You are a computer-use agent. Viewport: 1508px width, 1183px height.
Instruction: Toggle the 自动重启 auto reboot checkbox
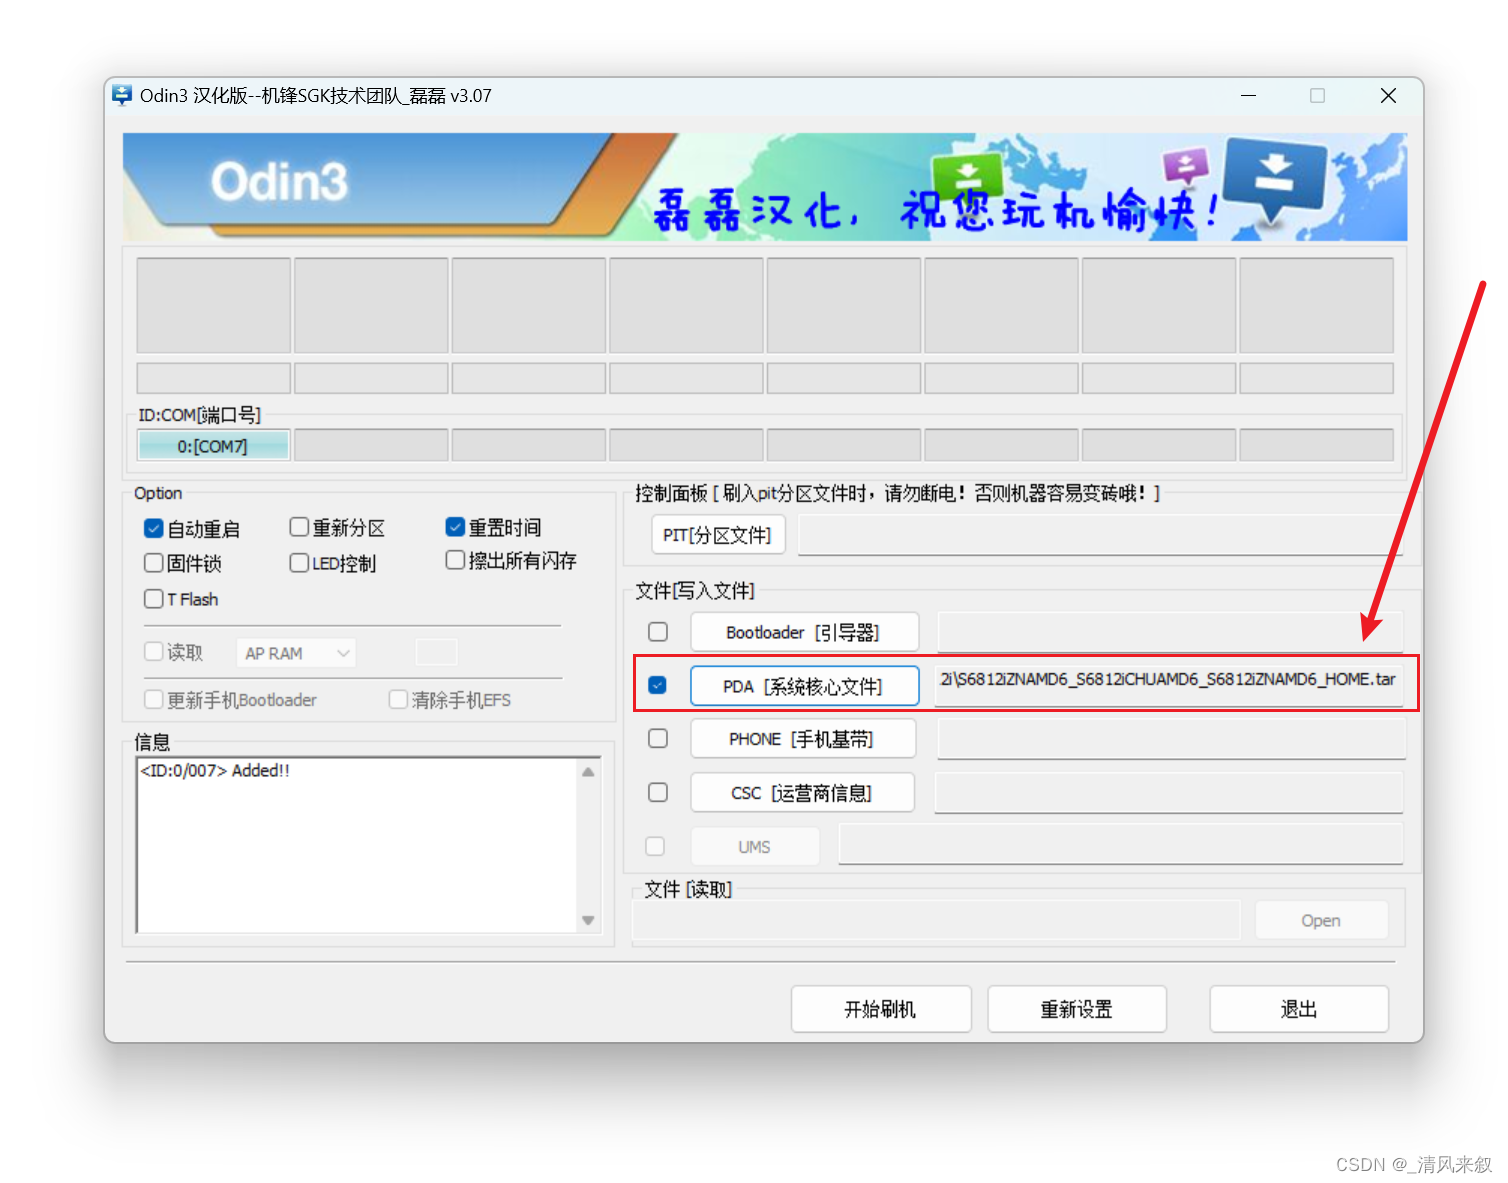[x=154, y=528]
